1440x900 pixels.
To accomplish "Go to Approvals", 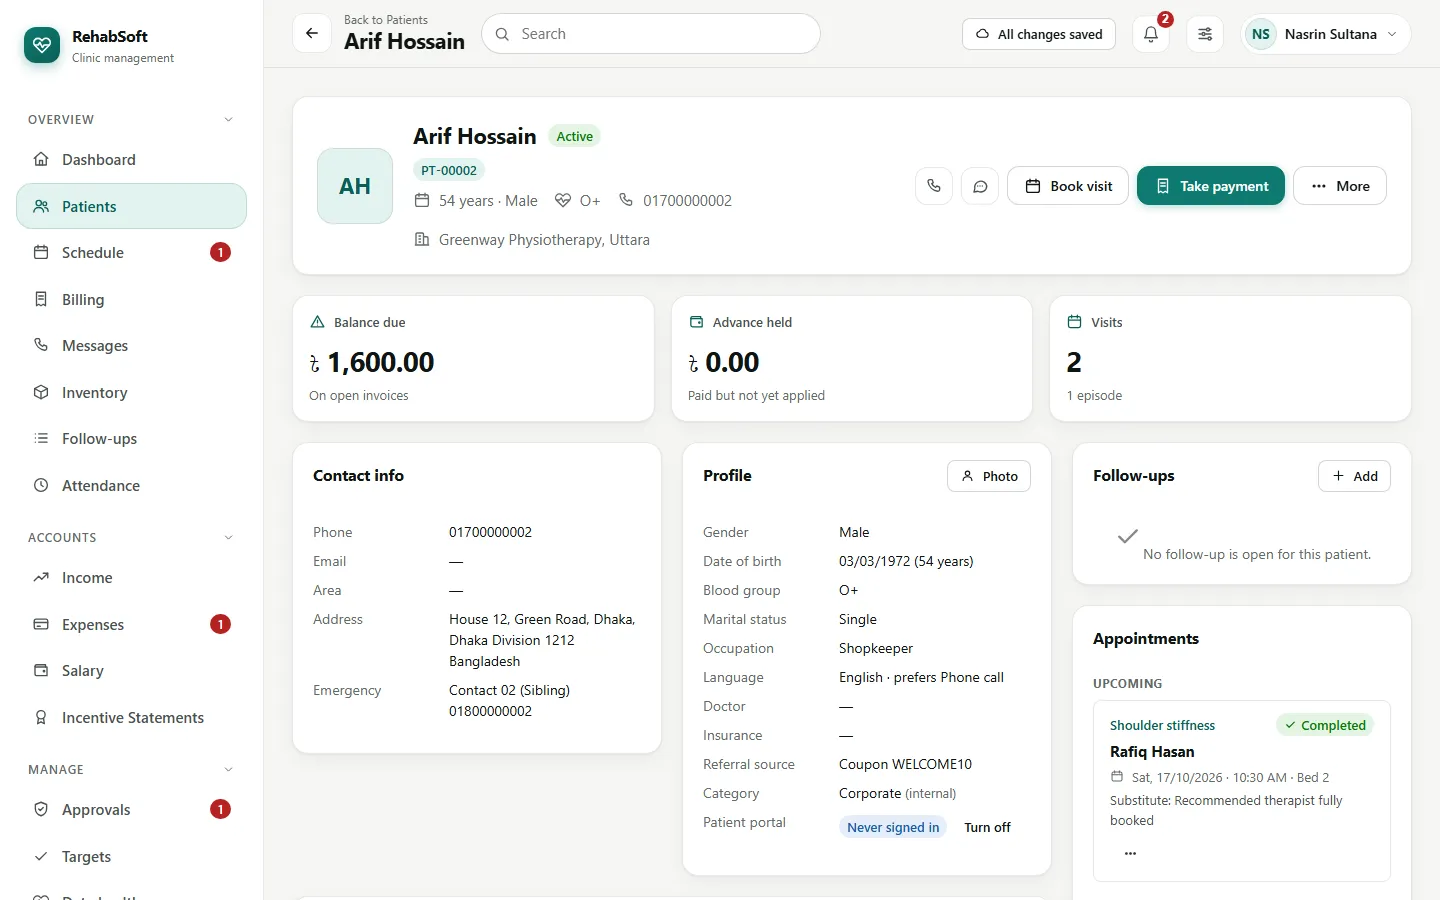I will (x=131, y=810).
